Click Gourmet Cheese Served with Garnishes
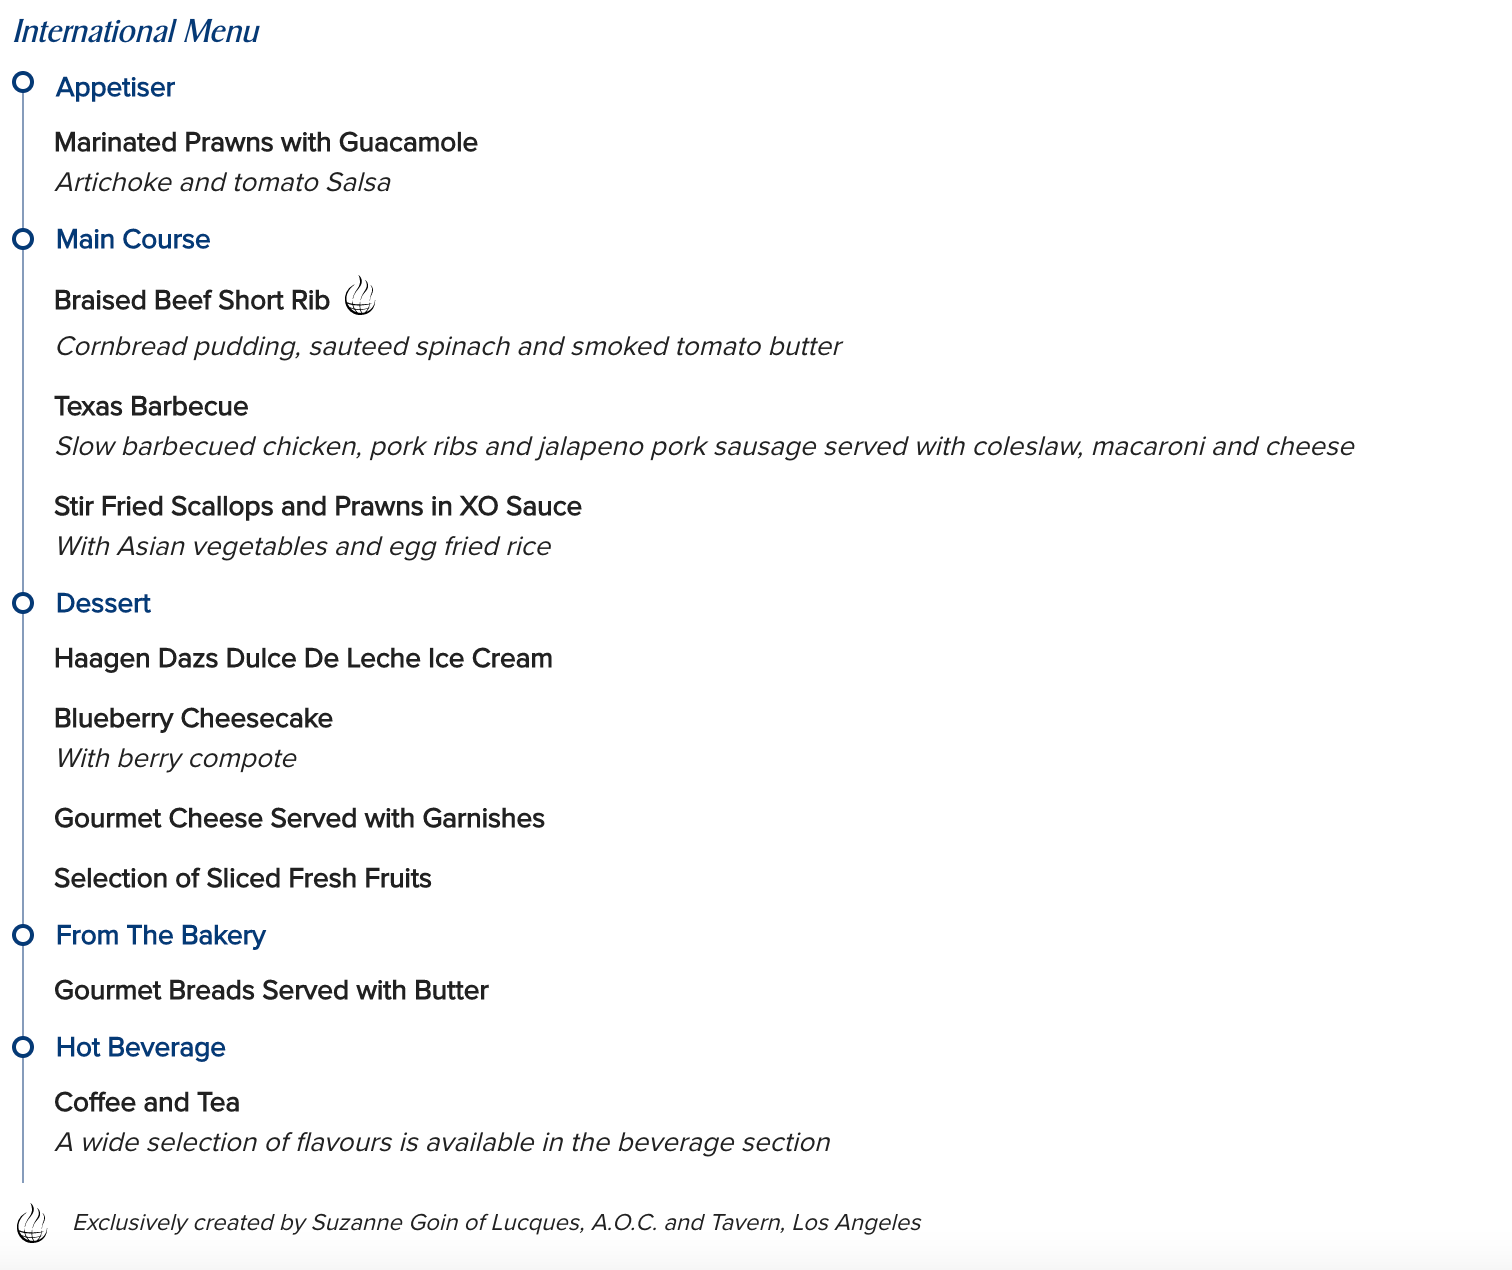Viewport: 1512px width, 1270px height. [299, 819]
